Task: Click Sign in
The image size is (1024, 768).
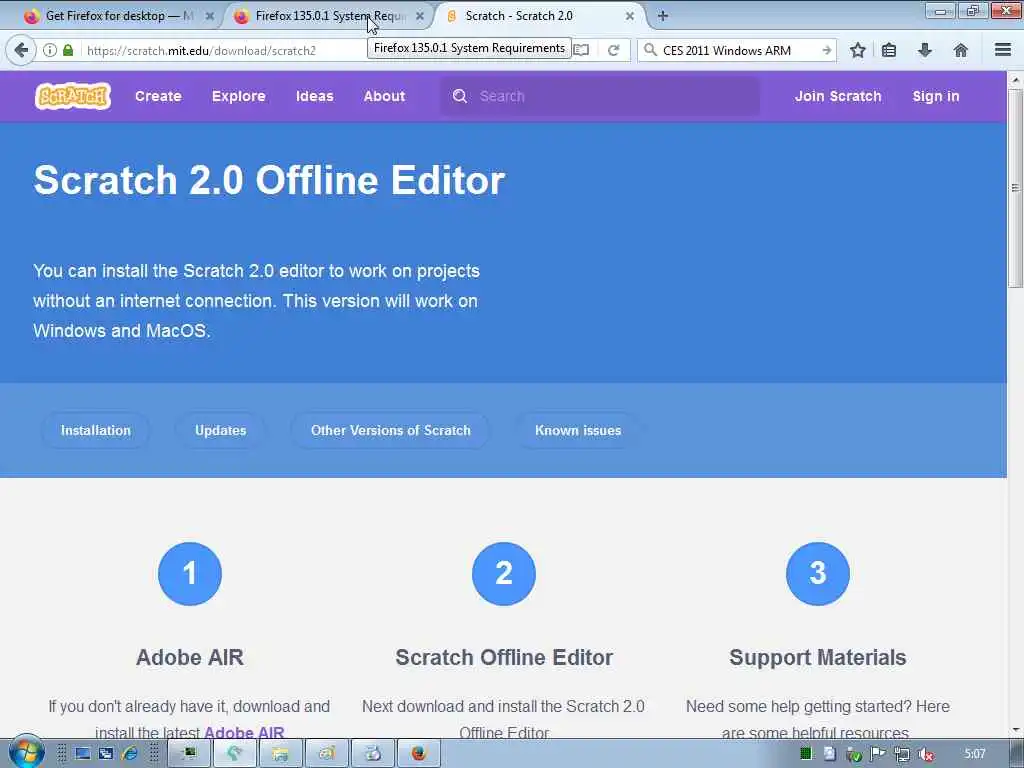Action: 935,96
